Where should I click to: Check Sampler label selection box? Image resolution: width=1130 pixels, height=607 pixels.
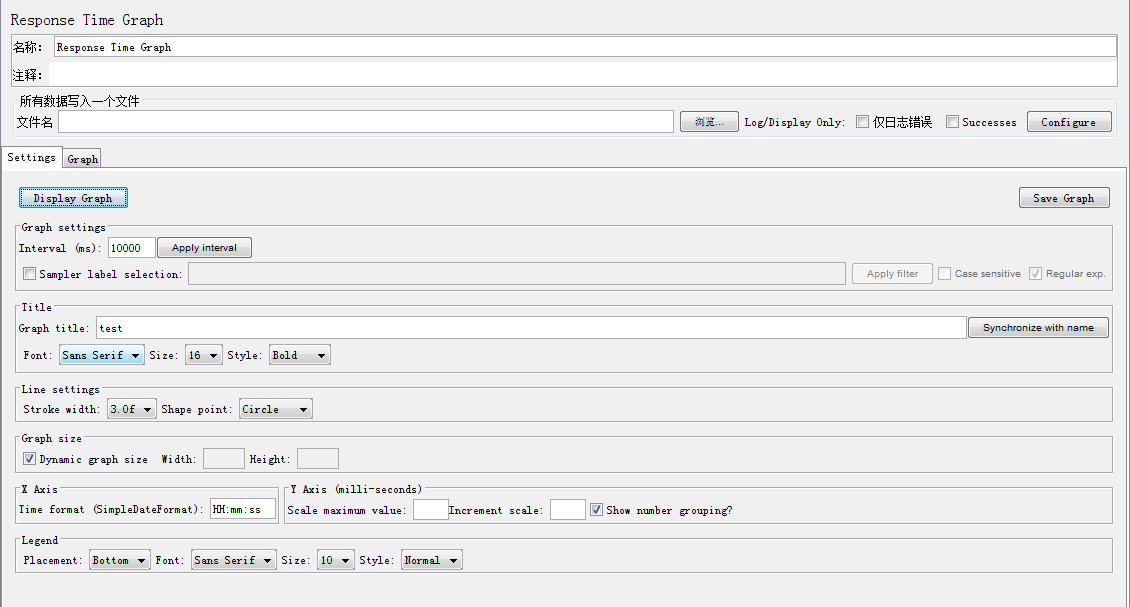(x=30, y=274)
